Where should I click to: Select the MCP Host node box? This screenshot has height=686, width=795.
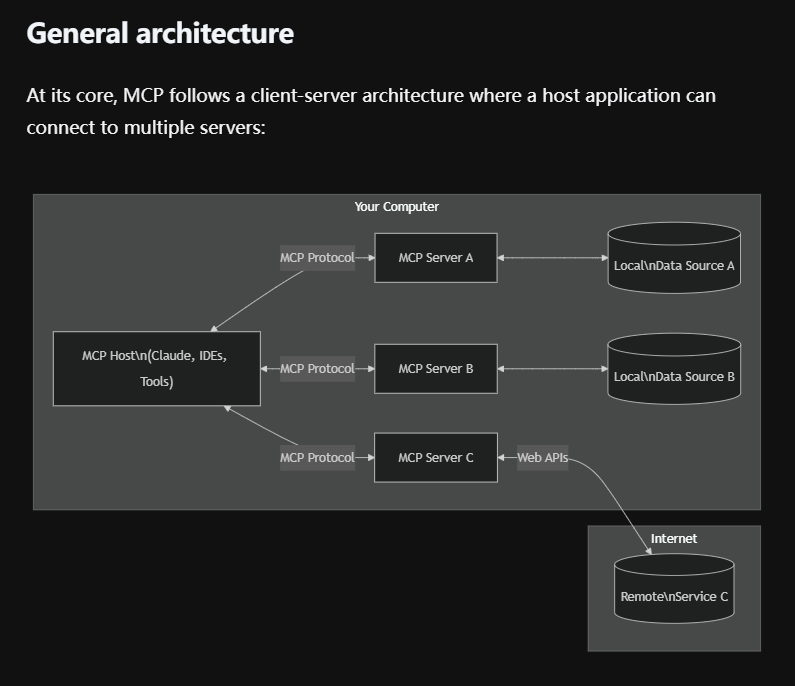pos(157,369)
